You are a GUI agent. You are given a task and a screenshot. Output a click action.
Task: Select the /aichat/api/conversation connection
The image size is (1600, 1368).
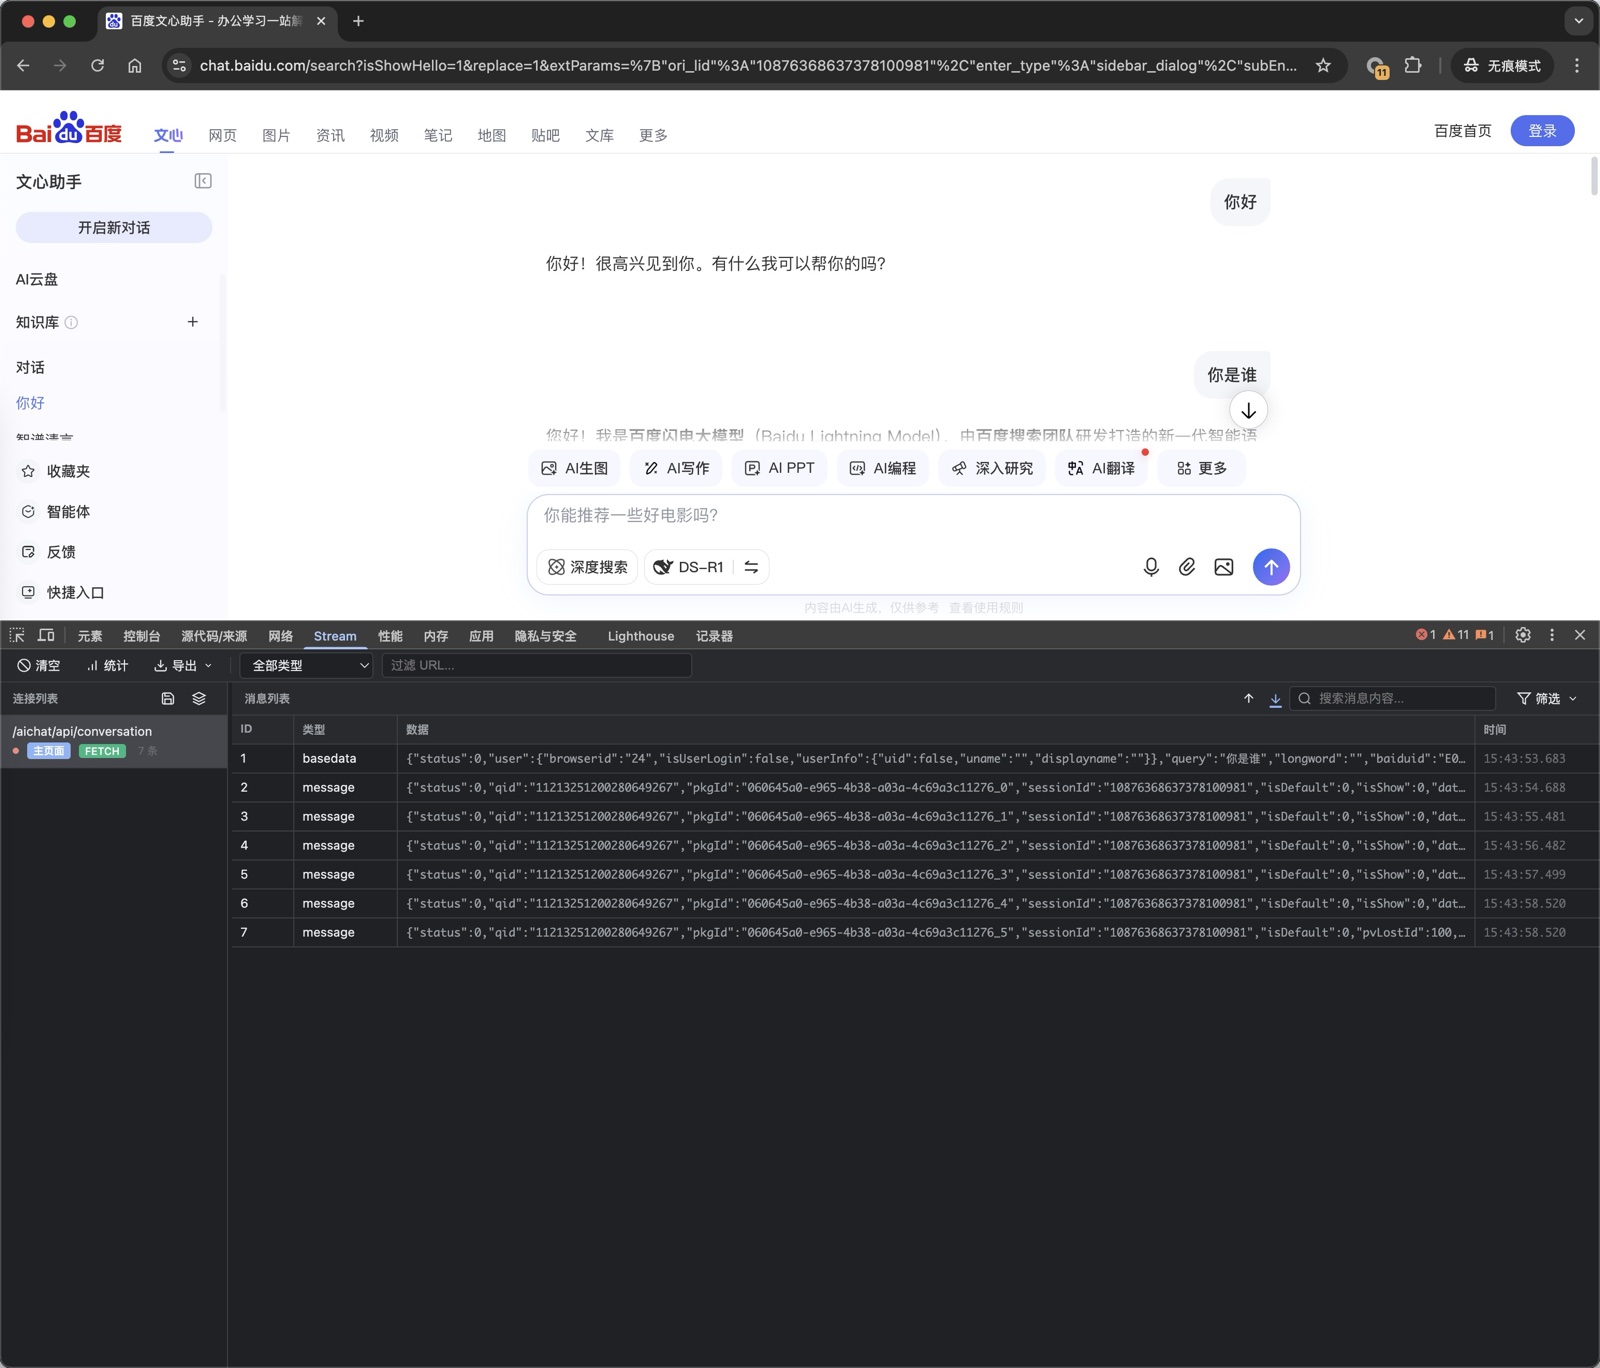click(114, 741)
